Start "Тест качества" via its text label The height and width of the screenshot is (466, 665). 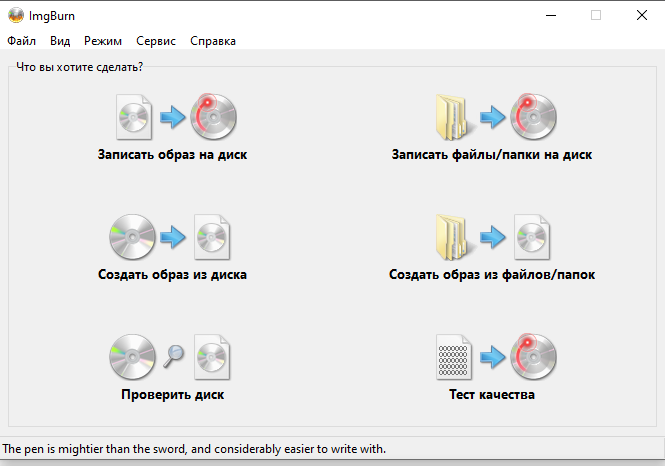(492, 394)
